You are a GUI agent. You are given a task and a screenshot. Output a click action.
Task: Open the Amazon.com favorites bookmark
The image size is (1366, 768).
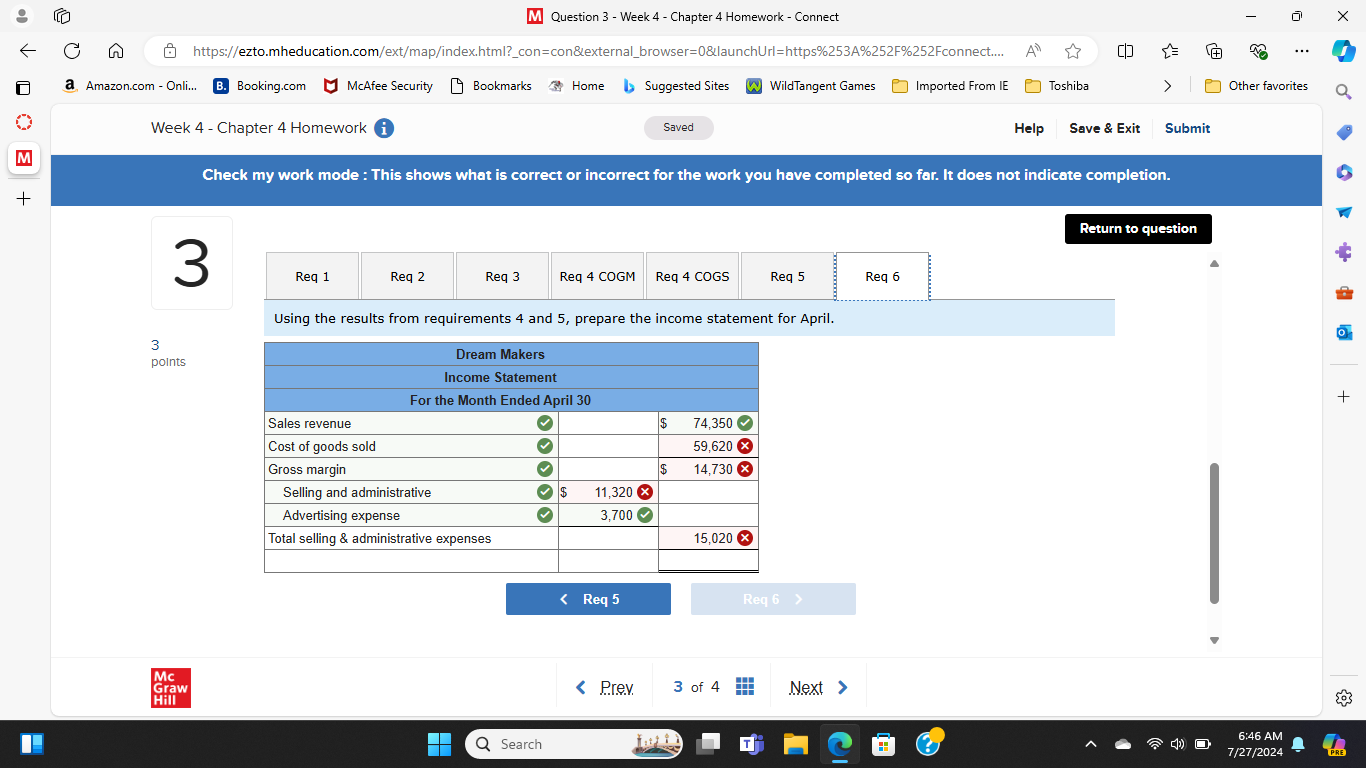click(x=130, y=86)
